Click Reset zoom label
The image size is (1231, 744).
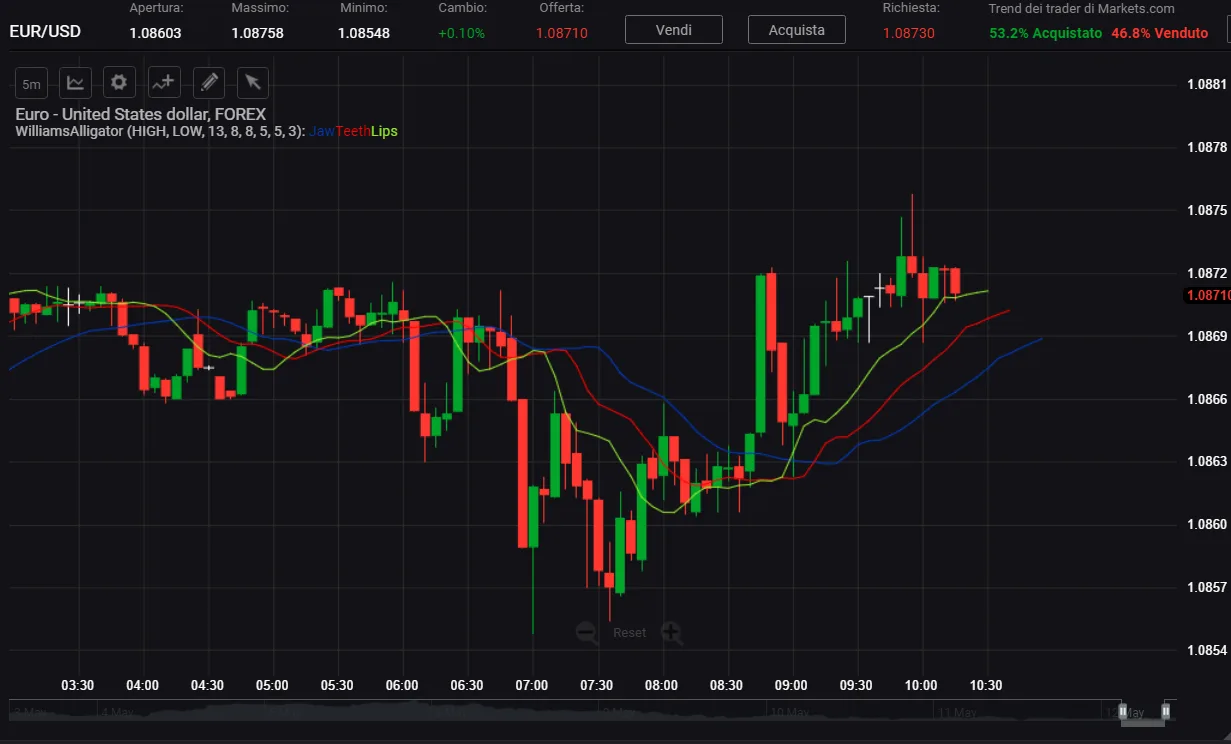[x=630, y=633]
